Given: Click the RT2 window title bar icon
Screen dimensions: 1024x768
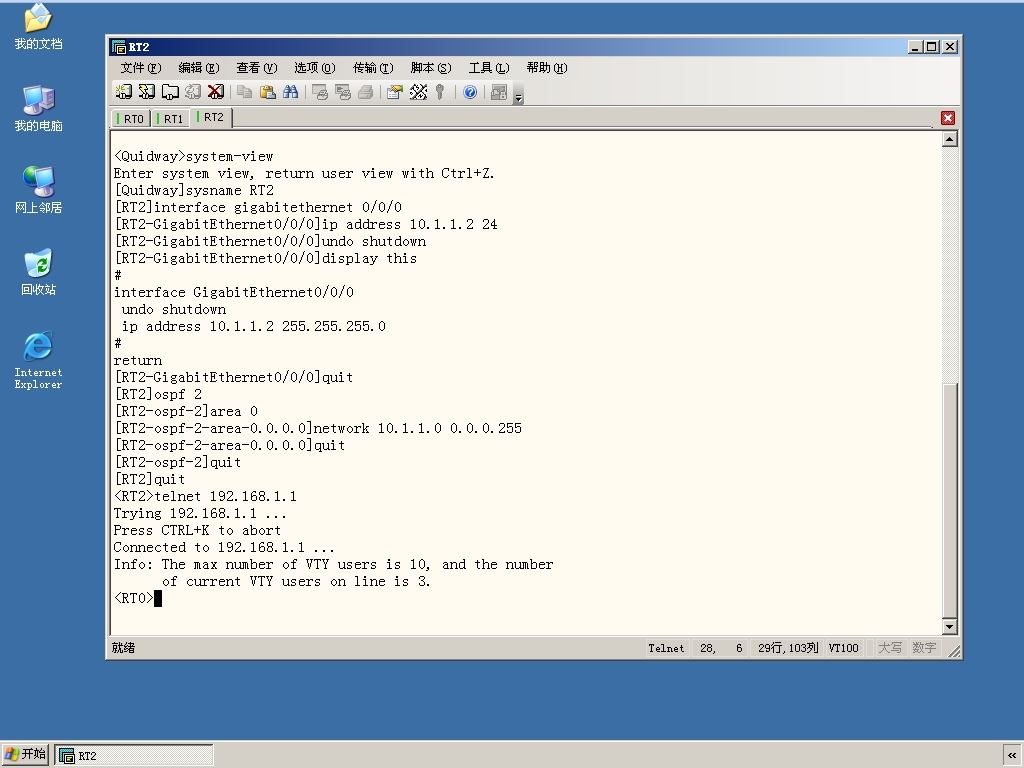Looking at the screenshot, I should point(119,47).
